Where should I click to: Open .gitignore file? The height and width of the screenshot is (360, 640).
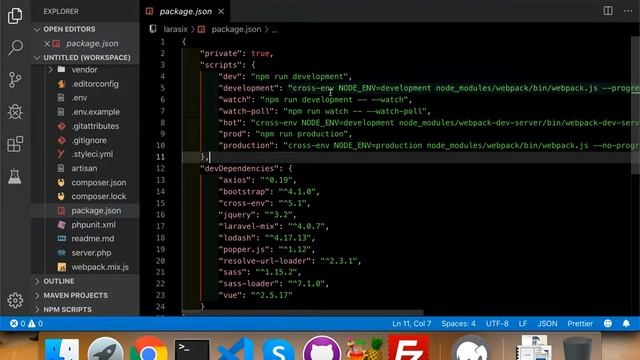(x=89, y=140)
